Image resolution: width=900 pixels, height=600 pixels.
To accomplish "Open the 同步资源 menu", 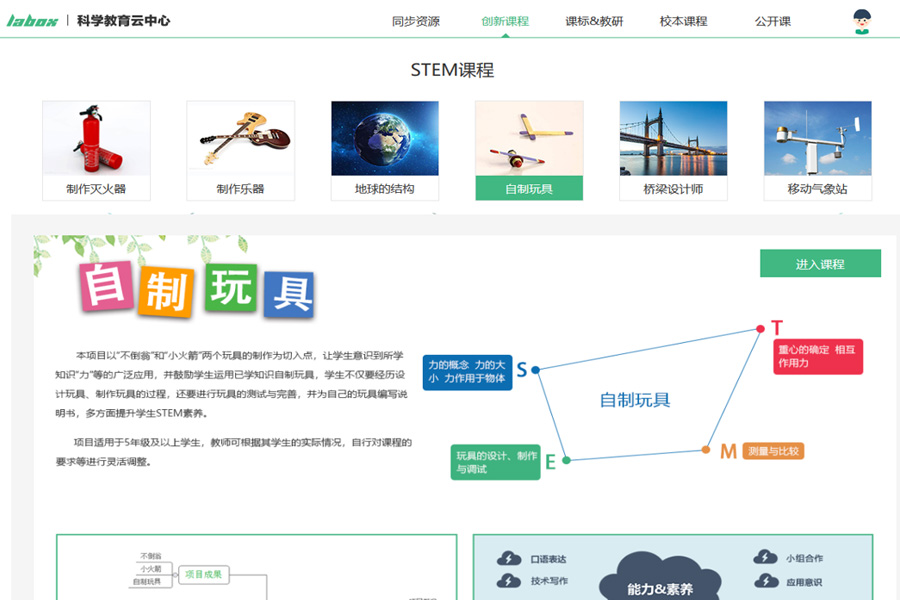I will tap(416, 21).
